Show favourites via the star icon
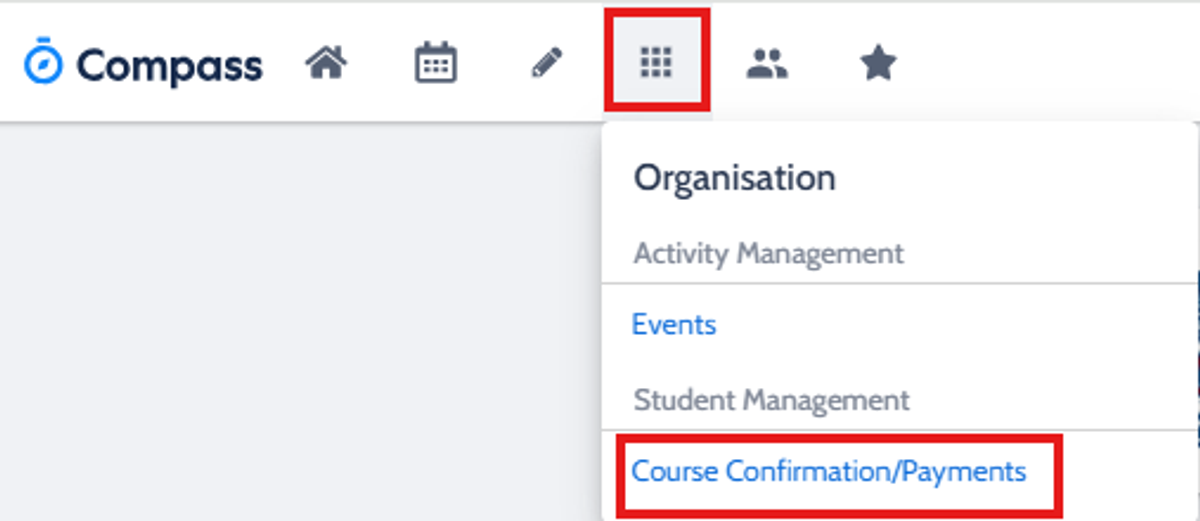 878,64
